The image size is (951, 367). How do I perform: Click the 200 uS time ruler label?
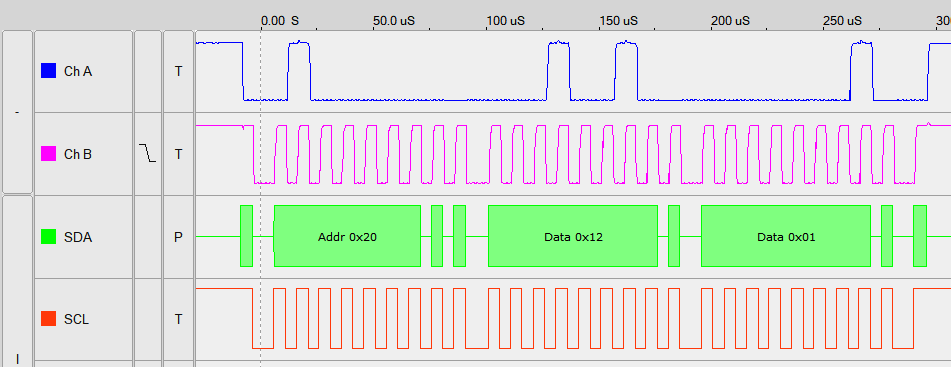[730, 21]
